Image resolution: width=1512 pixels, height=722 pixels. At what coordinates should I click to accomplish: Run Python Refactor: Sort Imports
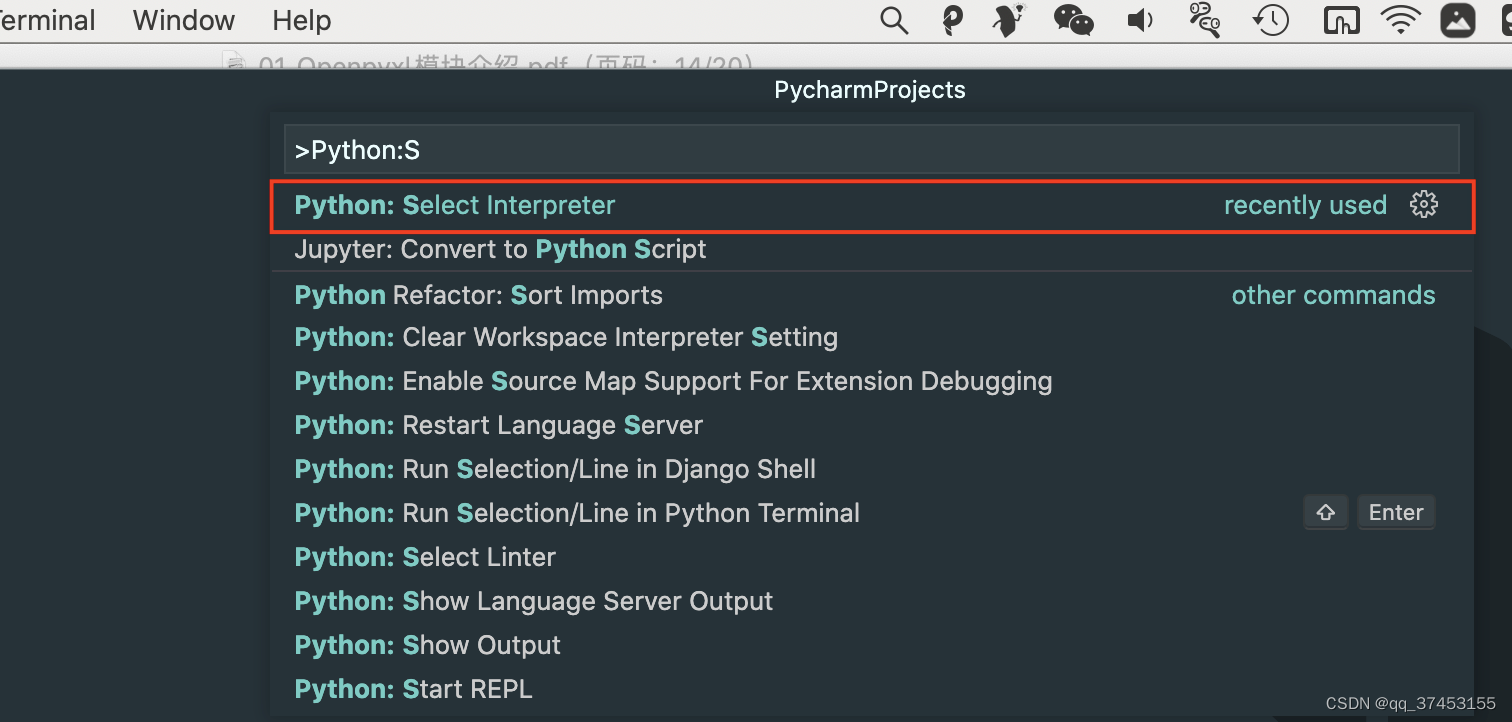pos(478,294)
